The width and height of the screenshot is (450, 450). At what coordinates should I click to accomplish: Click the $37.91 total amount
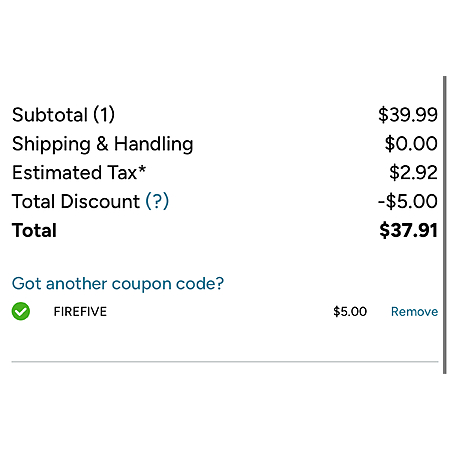pos(408,230)
